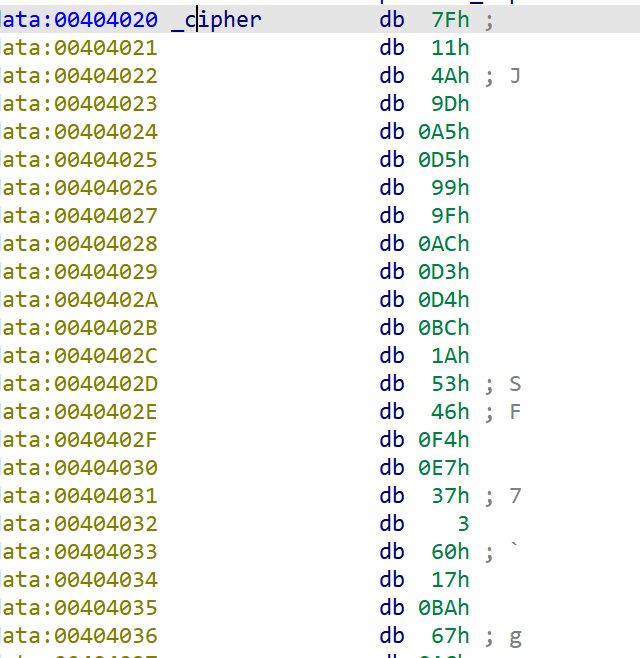This screenshot has width=640, height=658.
Task: Click the 60h byte value
Action: [450, 552]
